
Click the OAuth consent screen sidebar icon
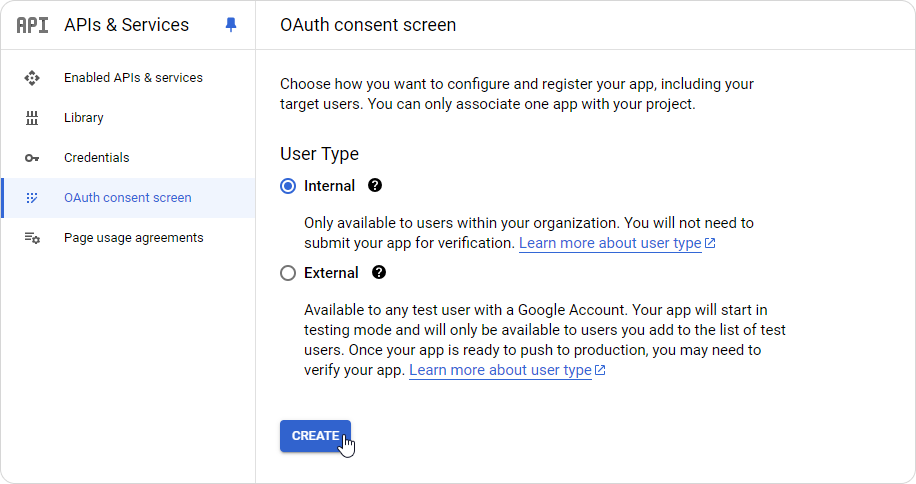point(32,198)
